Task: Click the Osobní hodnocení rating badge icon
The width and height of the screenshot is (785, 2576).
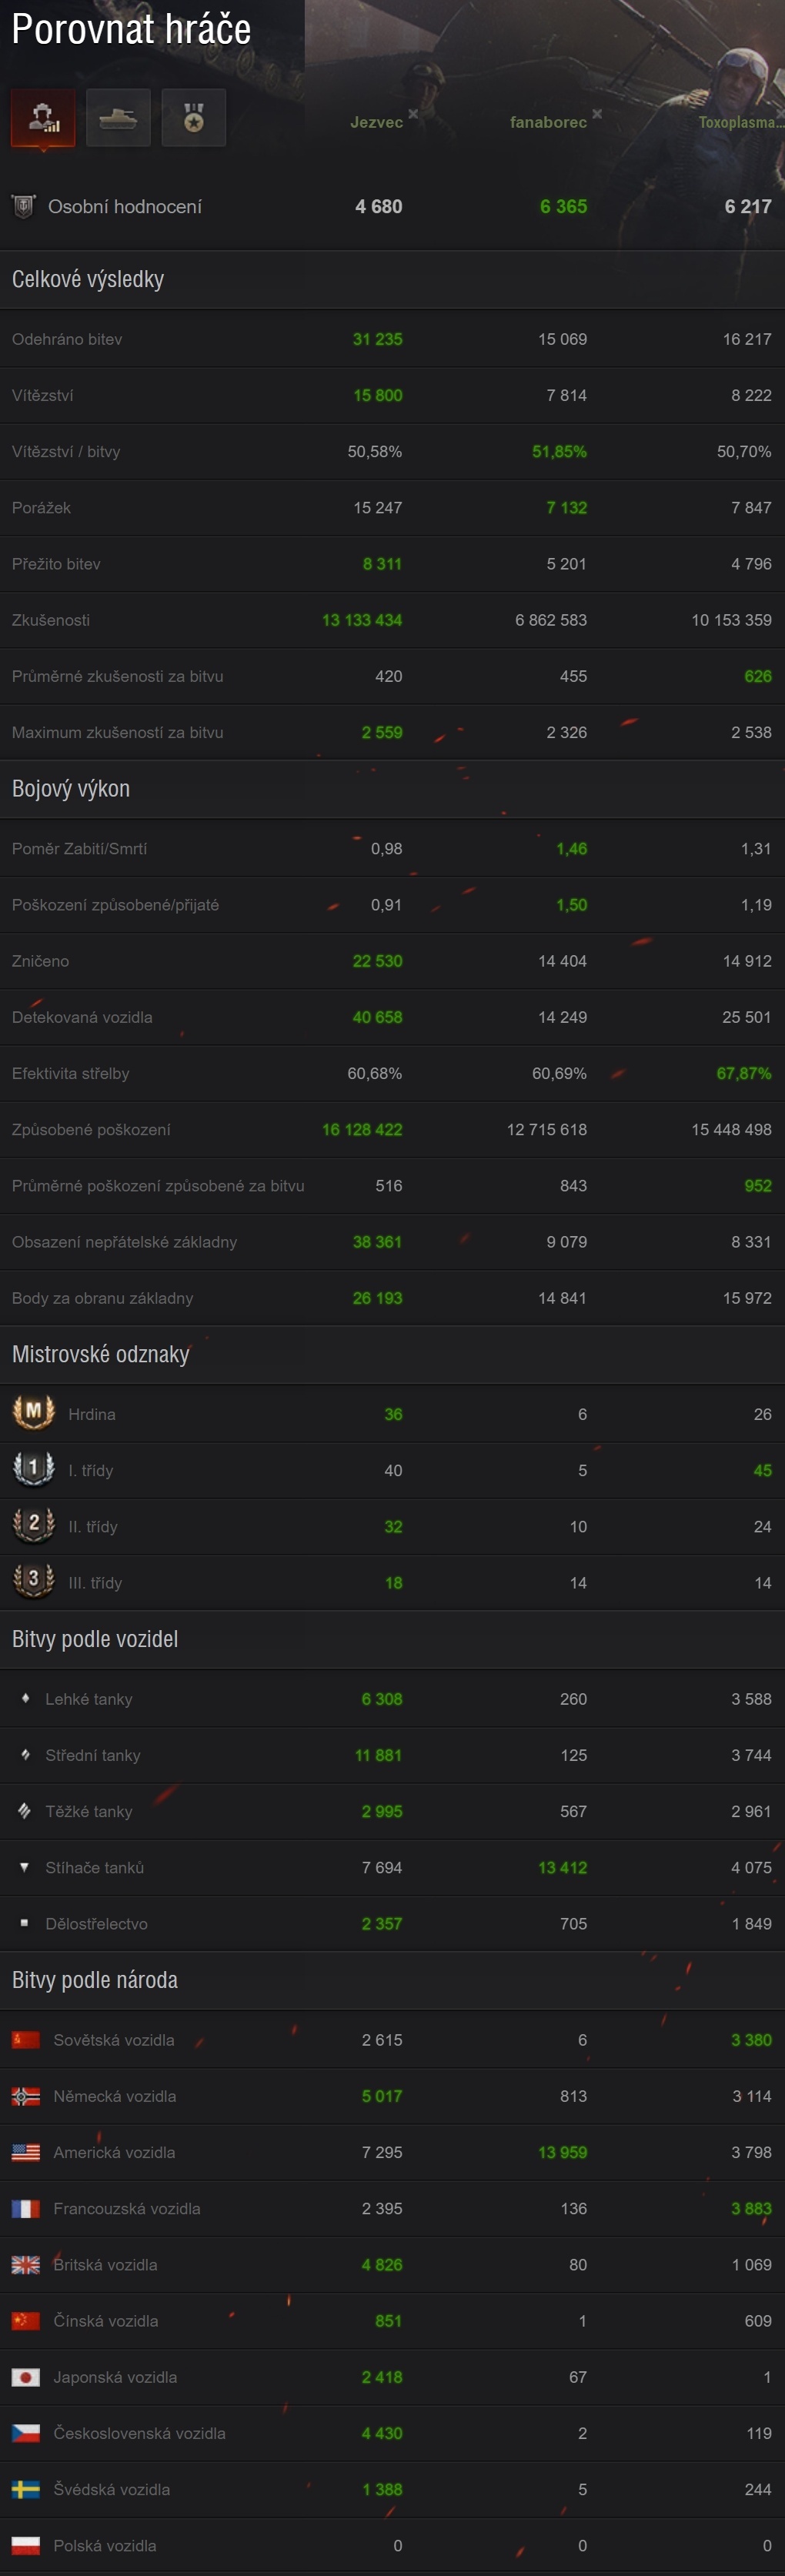Action: click(23, 207)
